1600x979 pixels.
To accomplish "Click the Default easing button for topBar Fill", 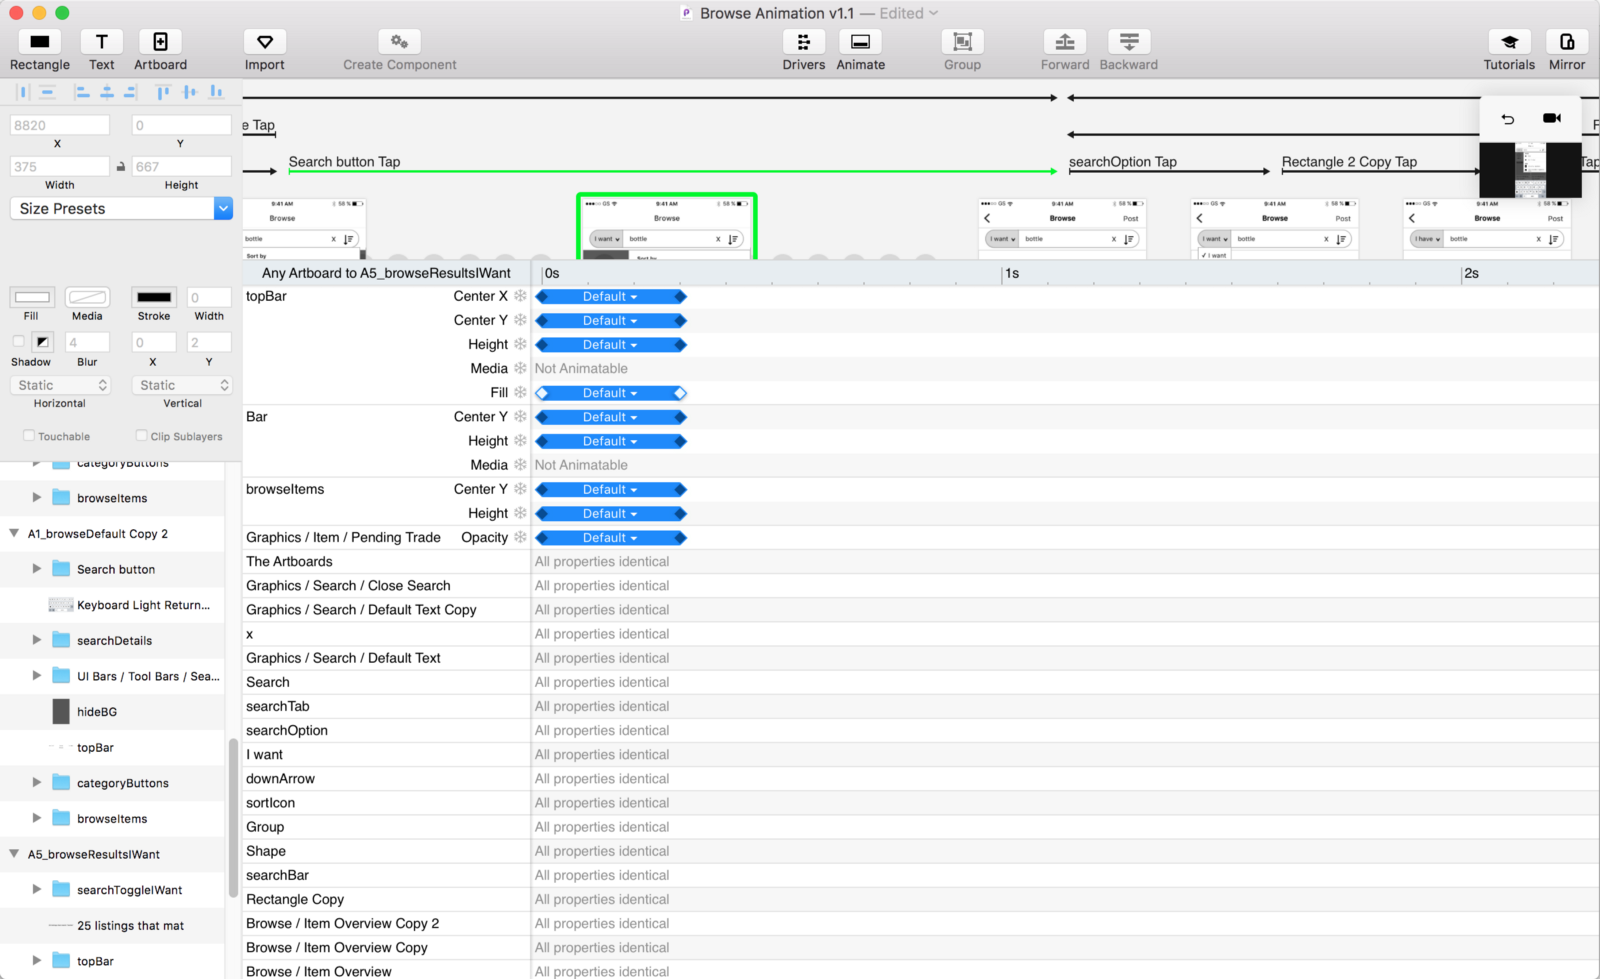I will click(x=610, y=393).
